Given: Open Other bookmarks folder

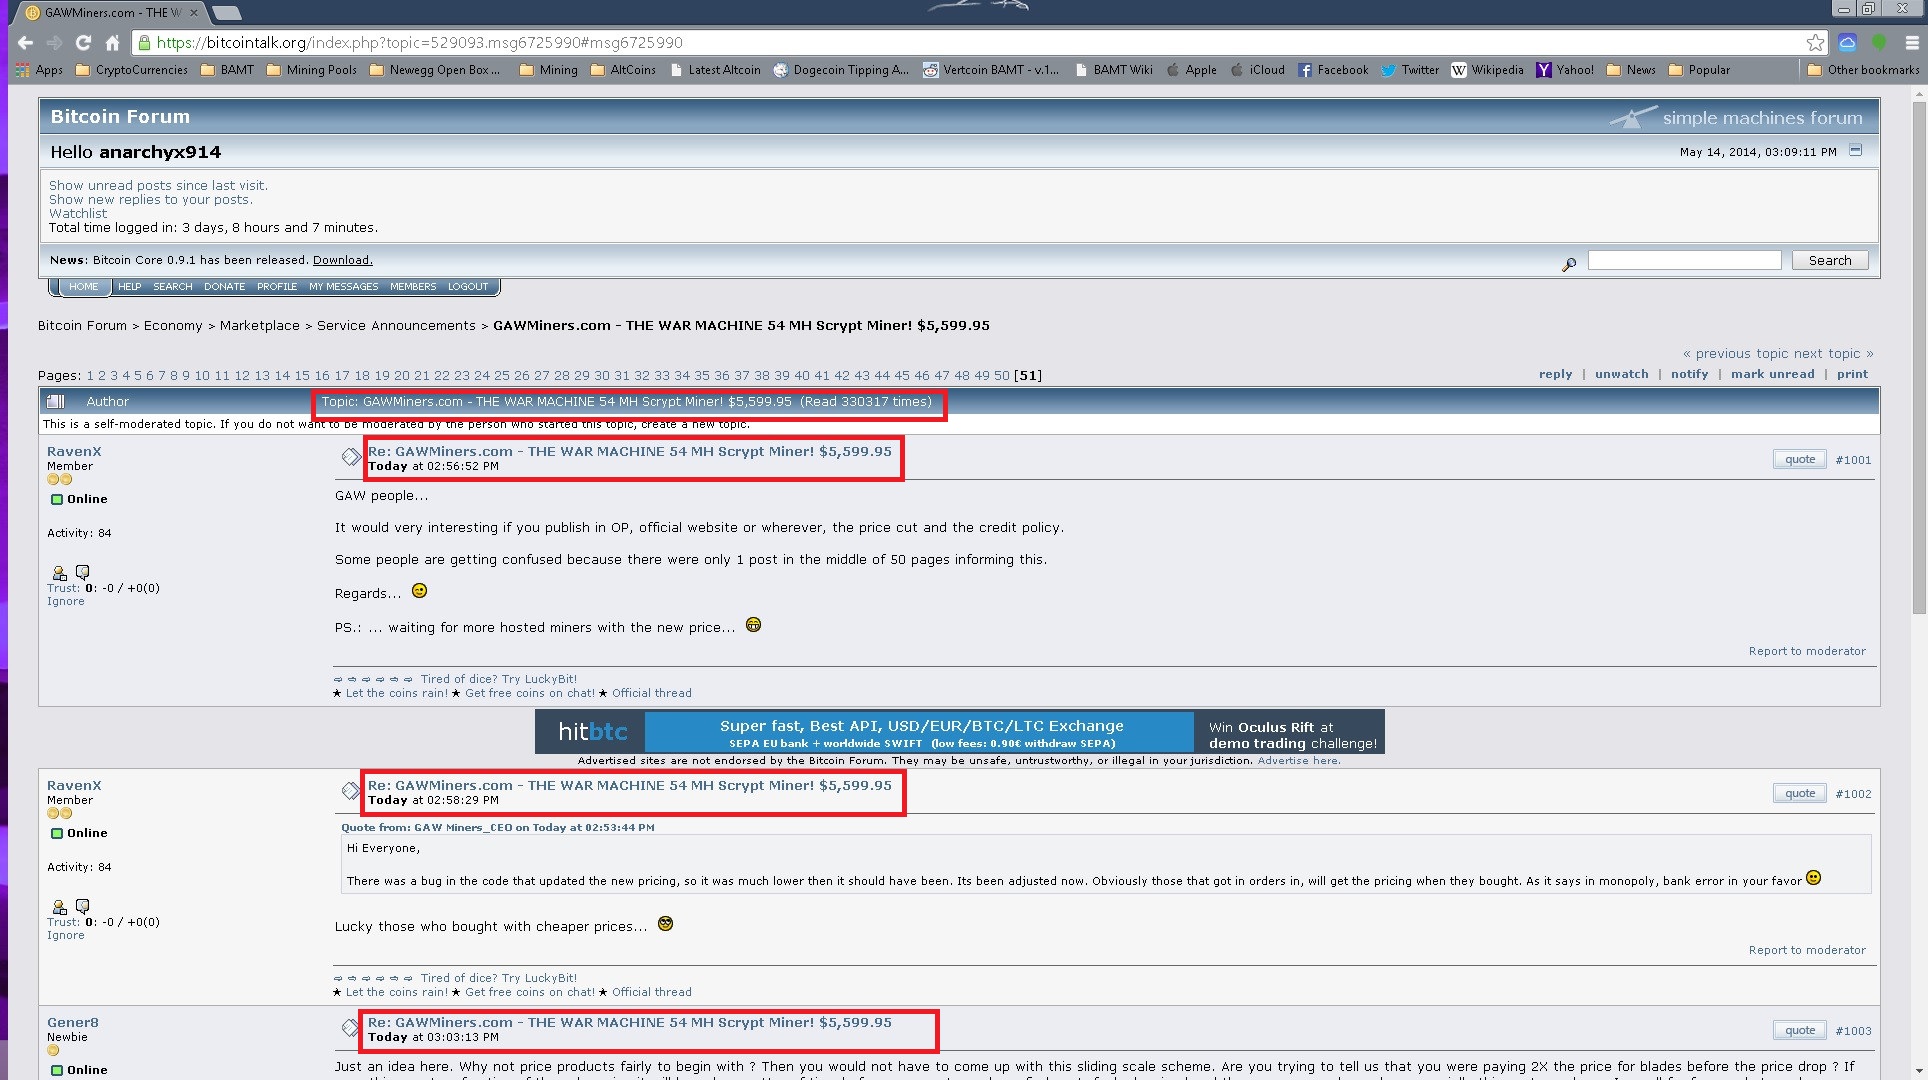Looking at the screenshot, I should (x=1864, y=70).
